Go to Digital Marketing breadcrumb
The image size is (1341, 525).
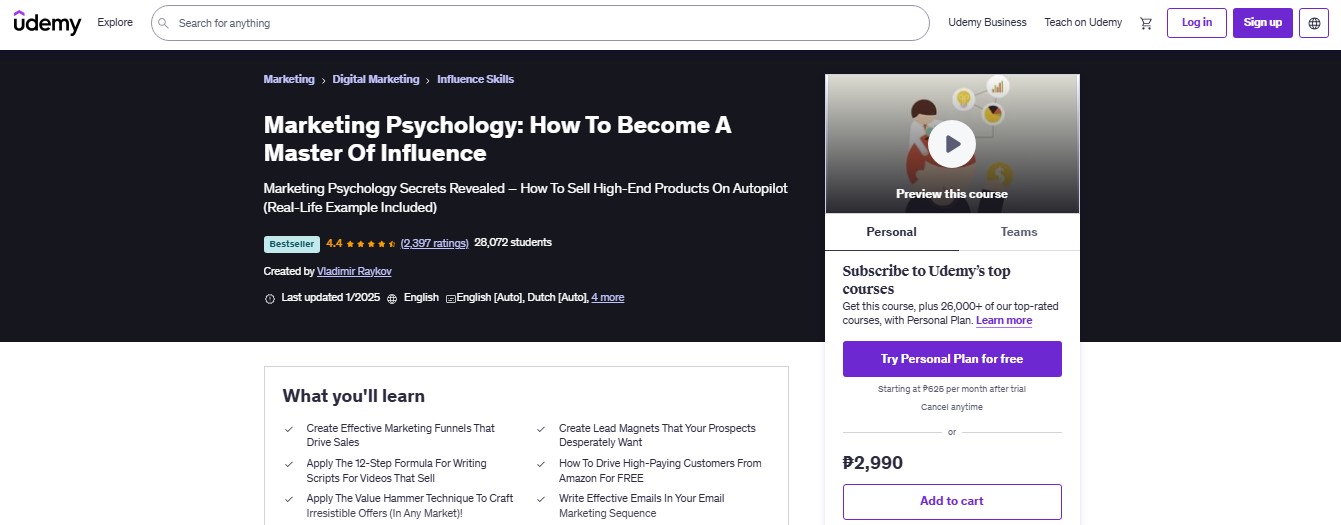[x=376, y=79]
